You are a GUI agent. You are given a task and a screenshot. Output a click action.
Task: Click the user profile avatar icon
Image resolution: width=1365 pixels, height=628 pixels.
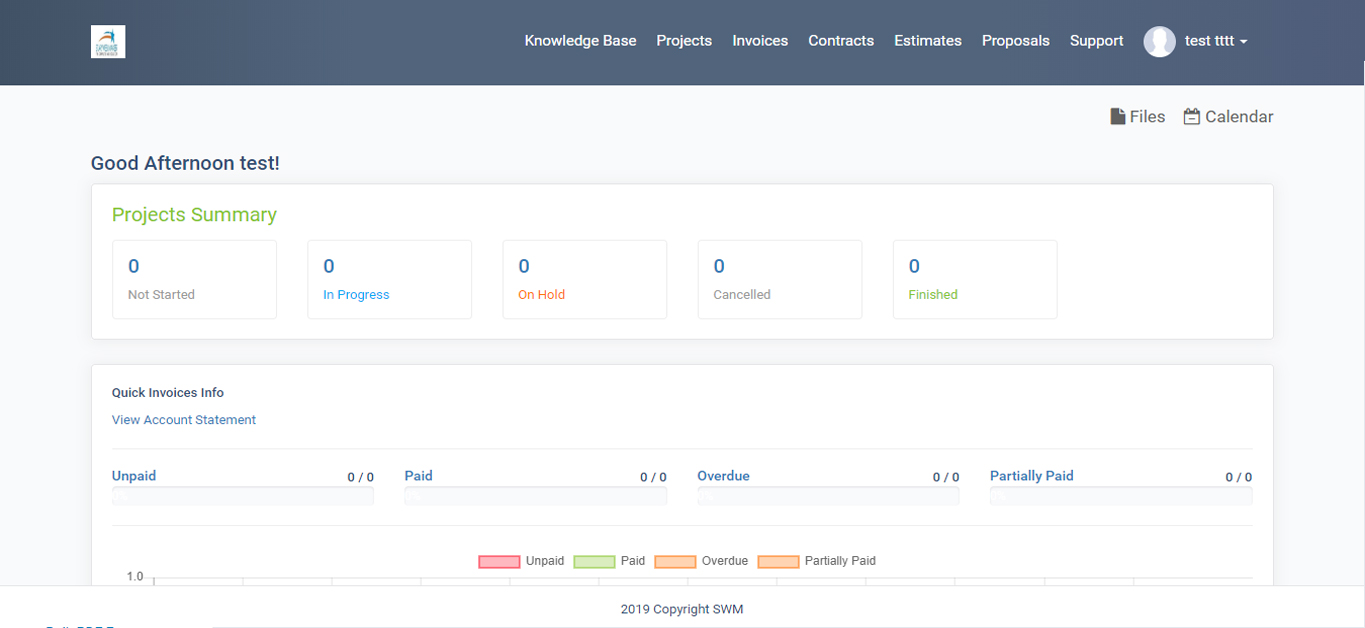point(1159,41)
